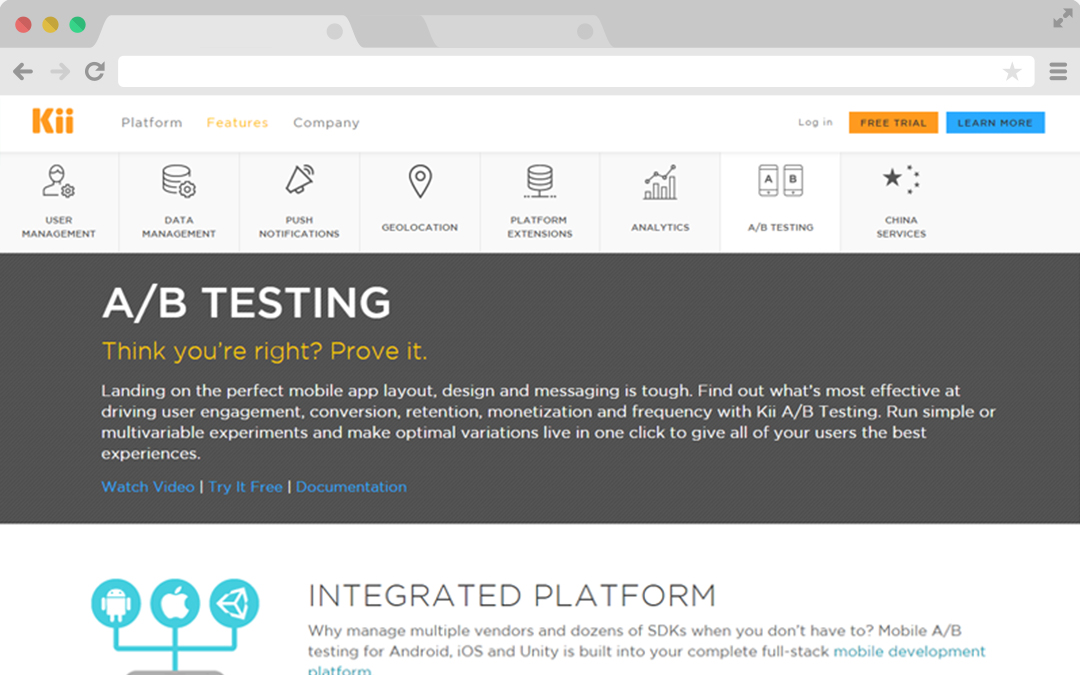Click the blue LEARN MORE button
The height and width of the screenshot is (675, 1080).
coord(995,123)
